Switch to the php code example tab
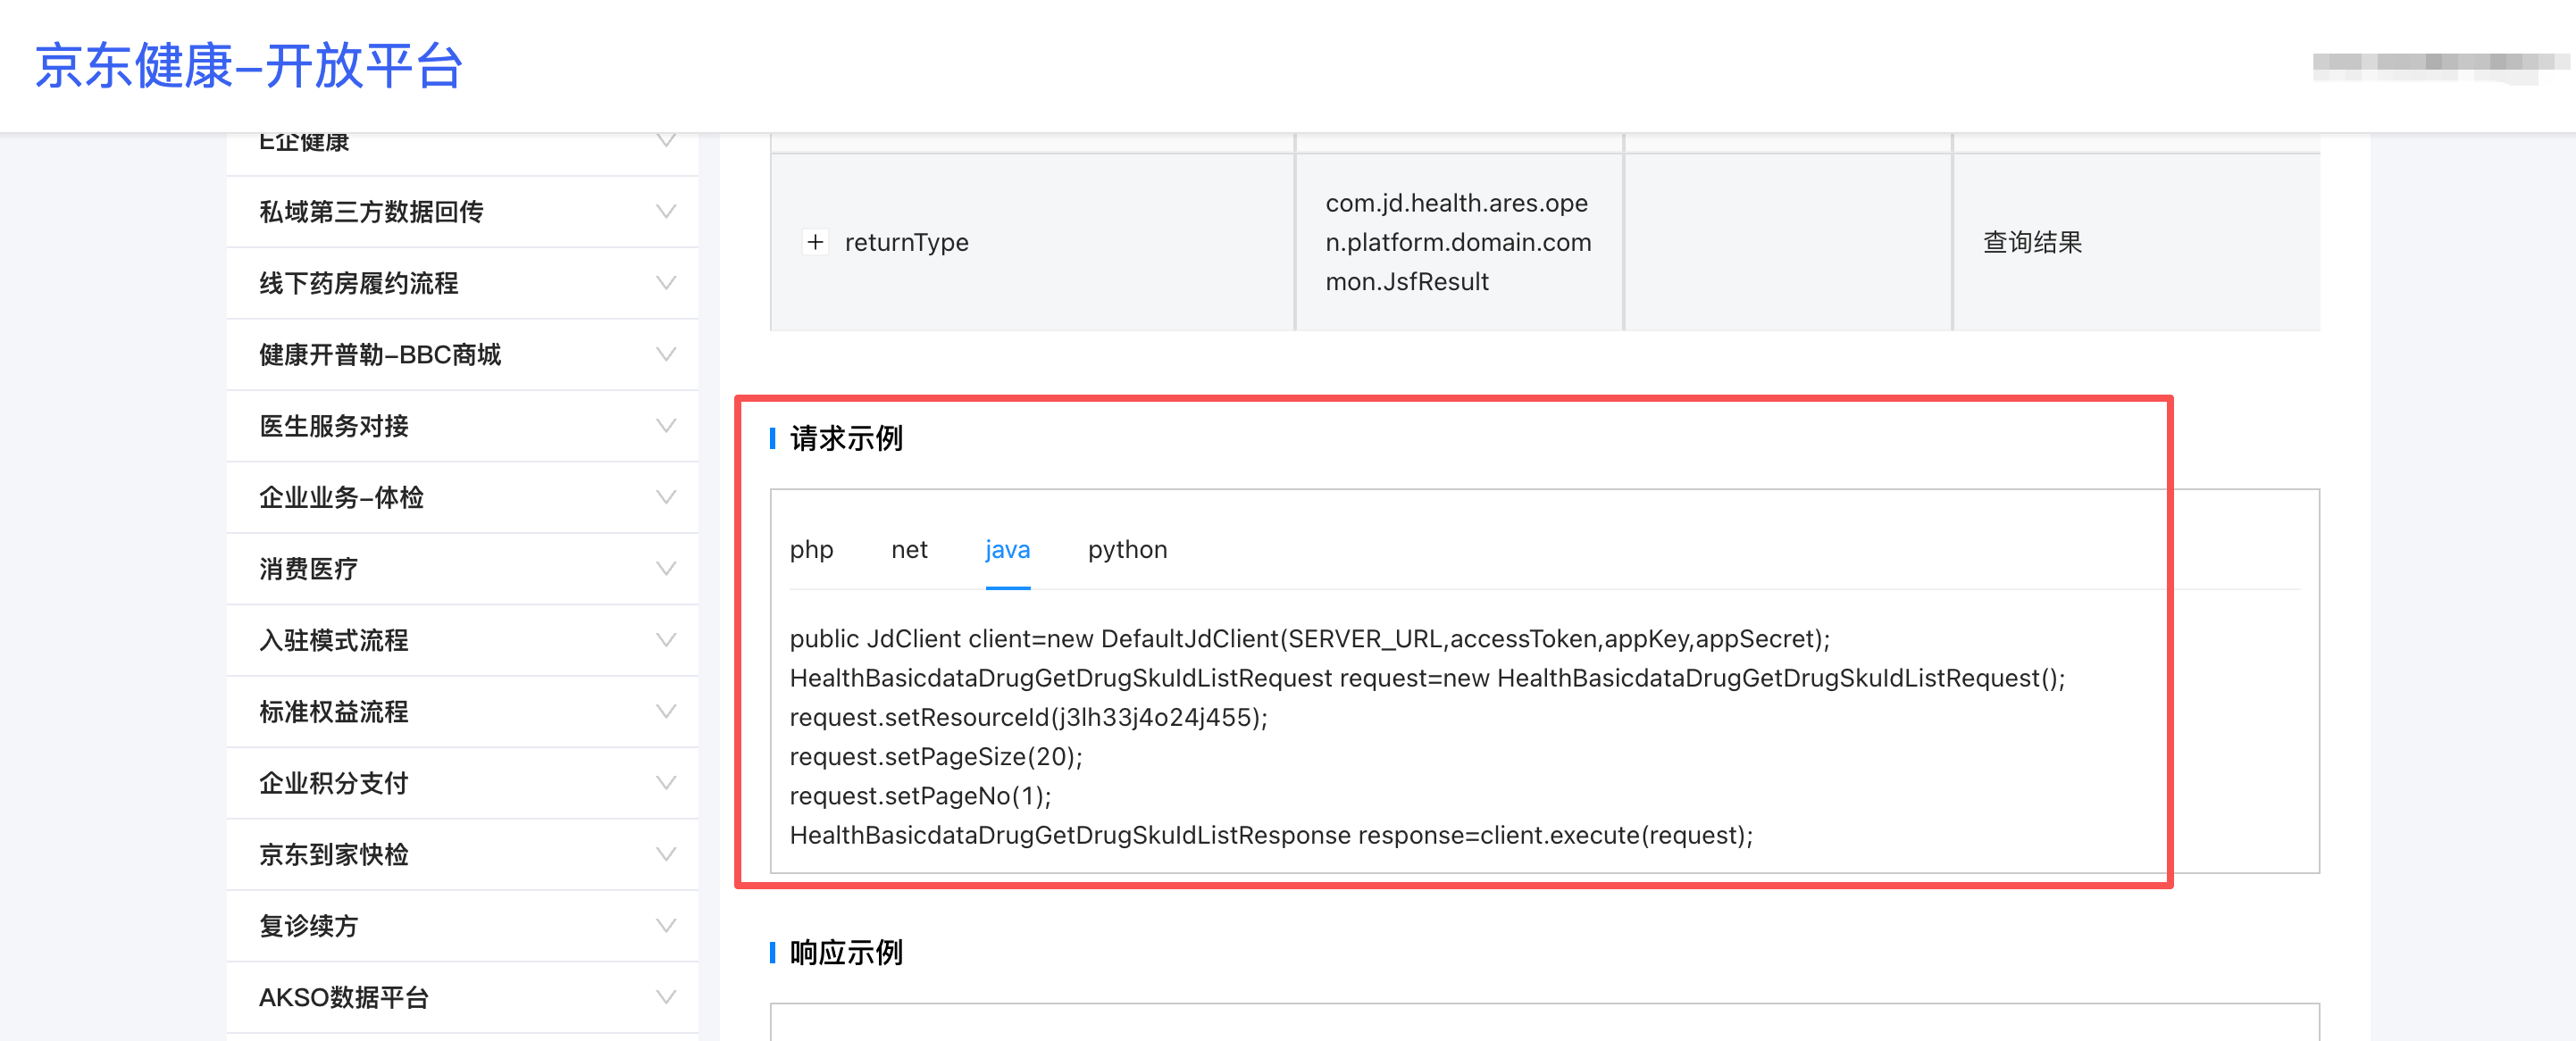This screenshot has height=1041, width=2576. pos(811,549)
